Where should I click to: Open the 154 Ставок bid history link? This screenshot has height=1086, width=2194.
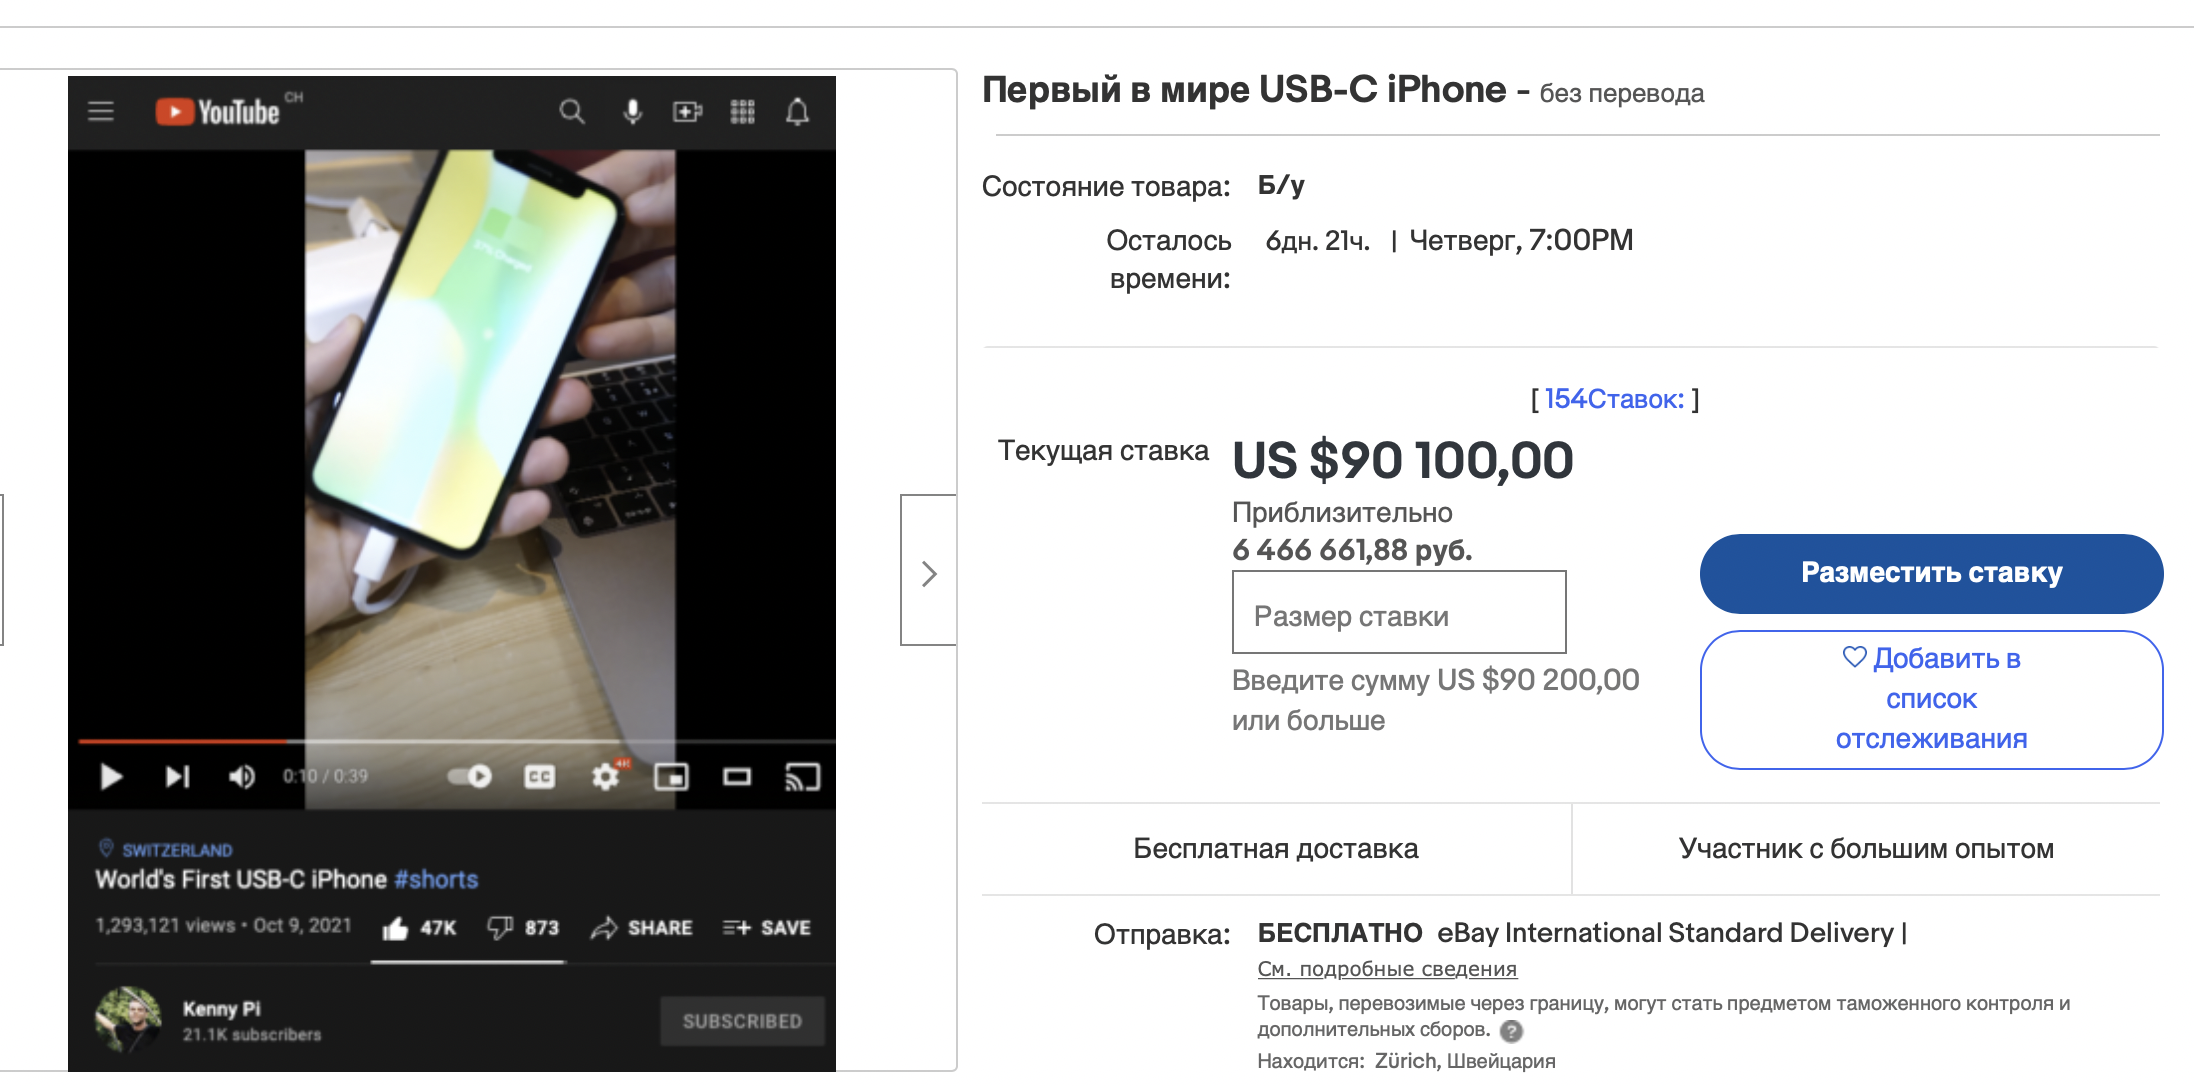[1614, 399]
